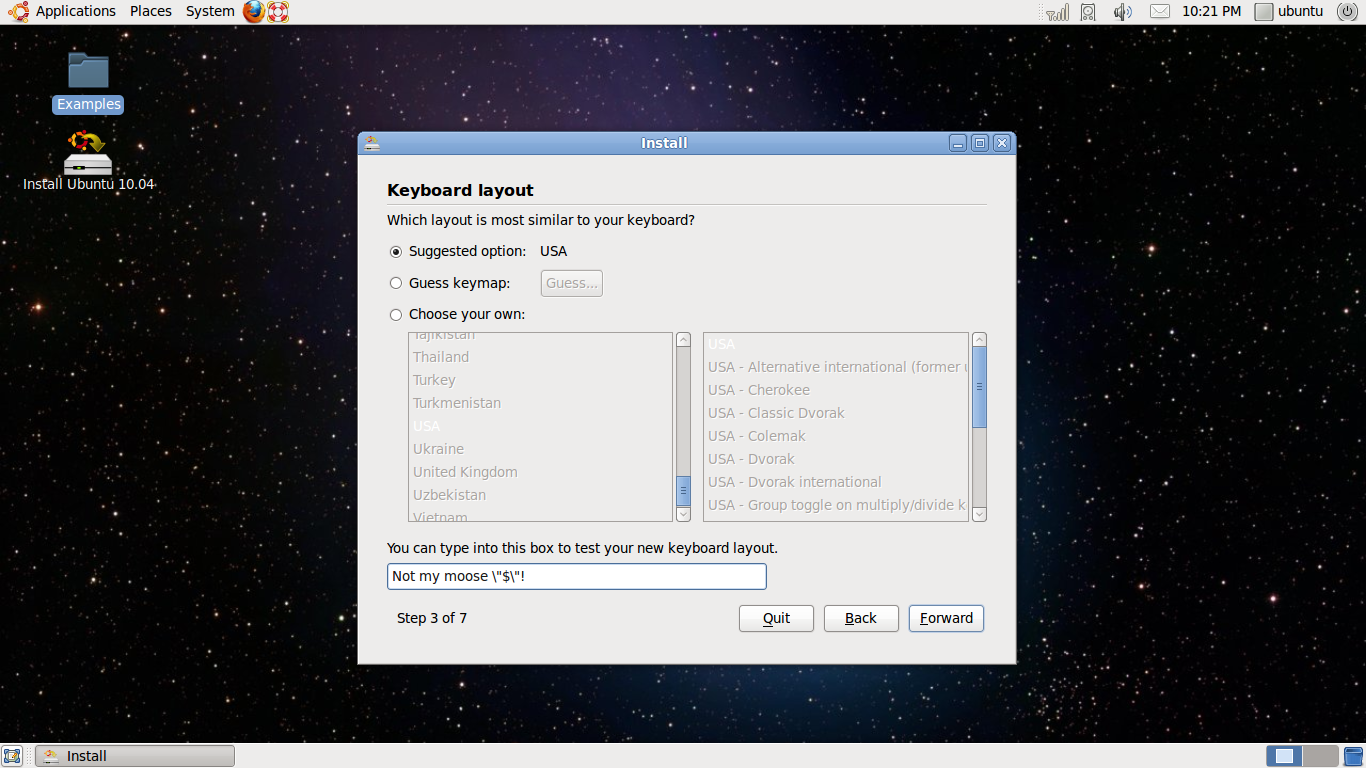Open the network signal indicator

click(1057, 12)
